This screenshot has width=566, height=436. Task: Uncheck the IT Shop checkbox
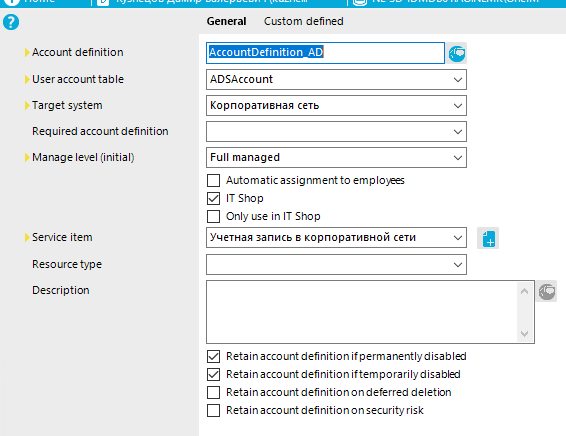click(213, 199)
